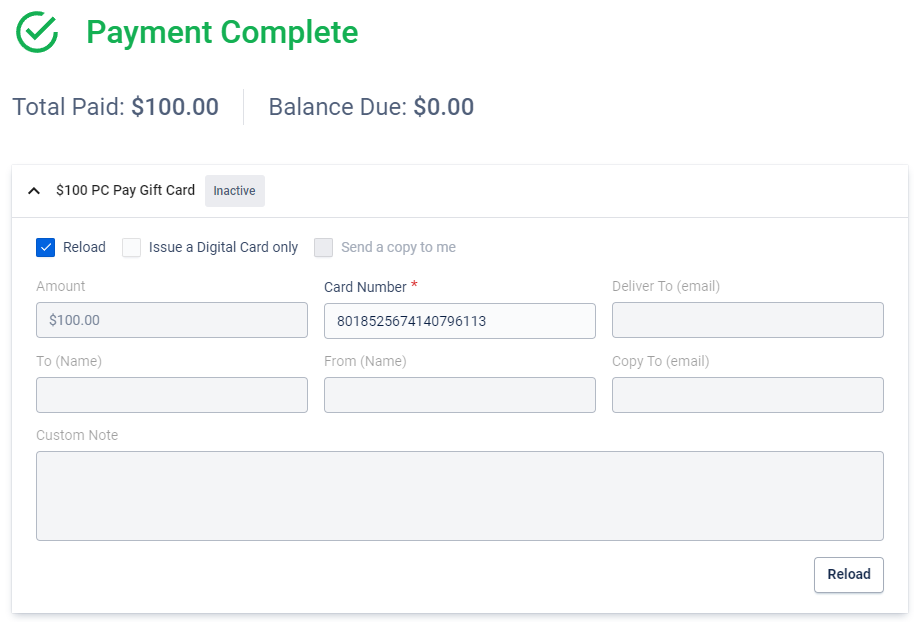914x622 pixels.
Task: Click the Deliver To email field
Action: pos(747,320)
